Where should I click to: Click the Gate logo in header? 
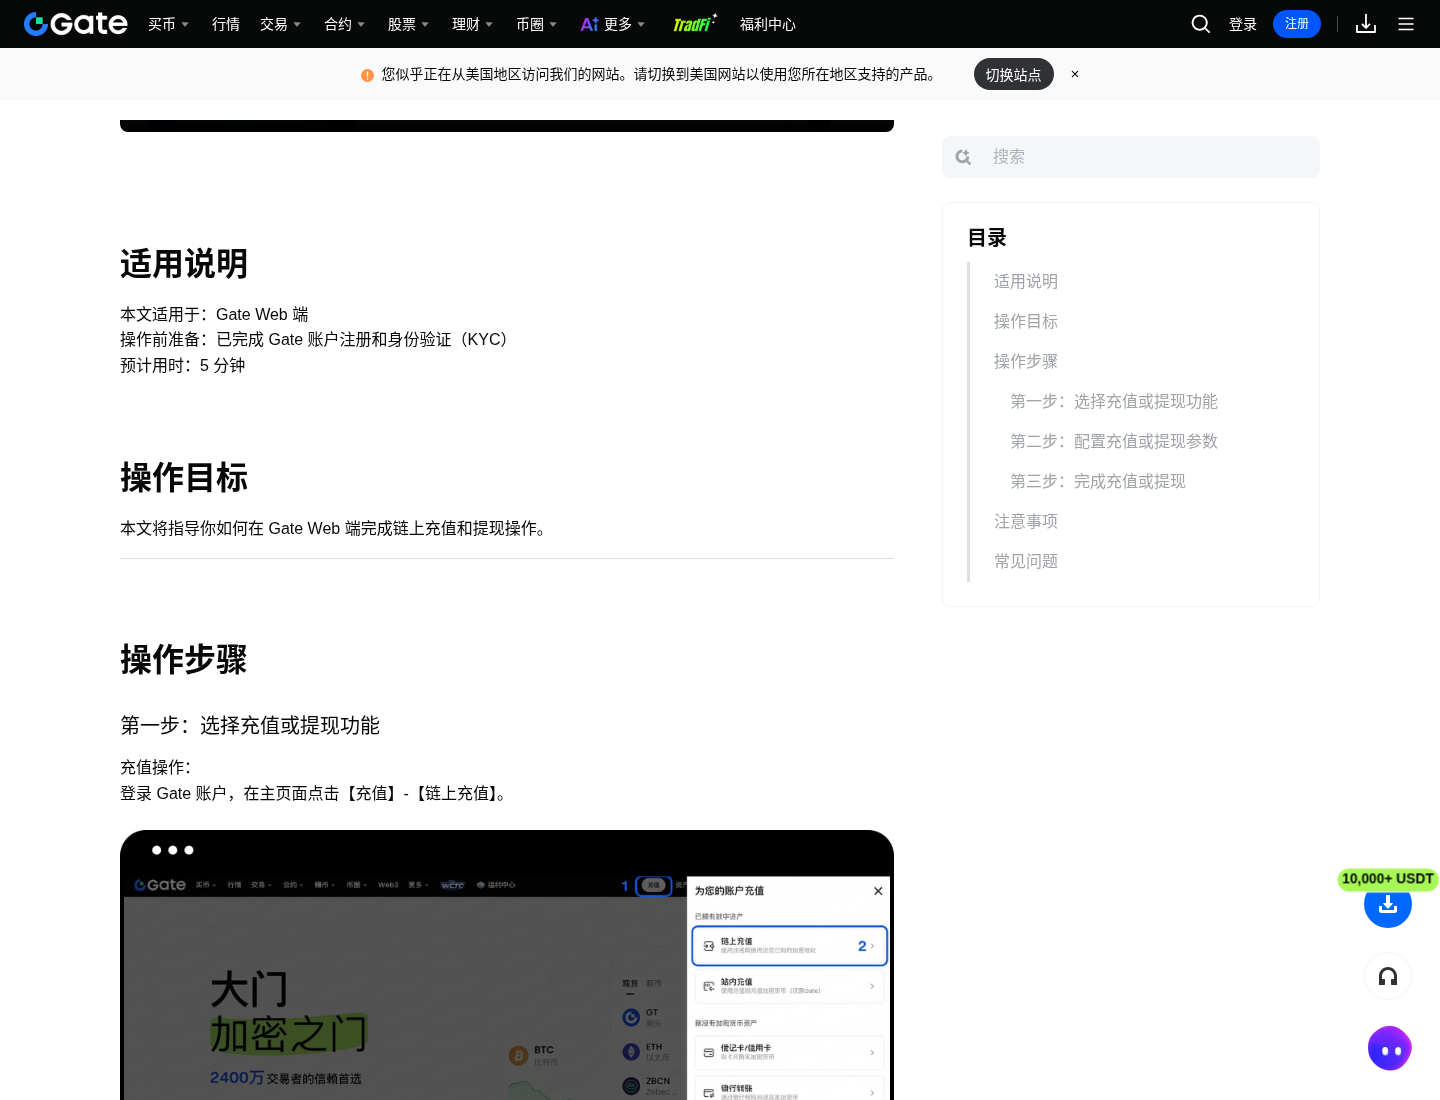pyautogui.click(x=76, y=24)
